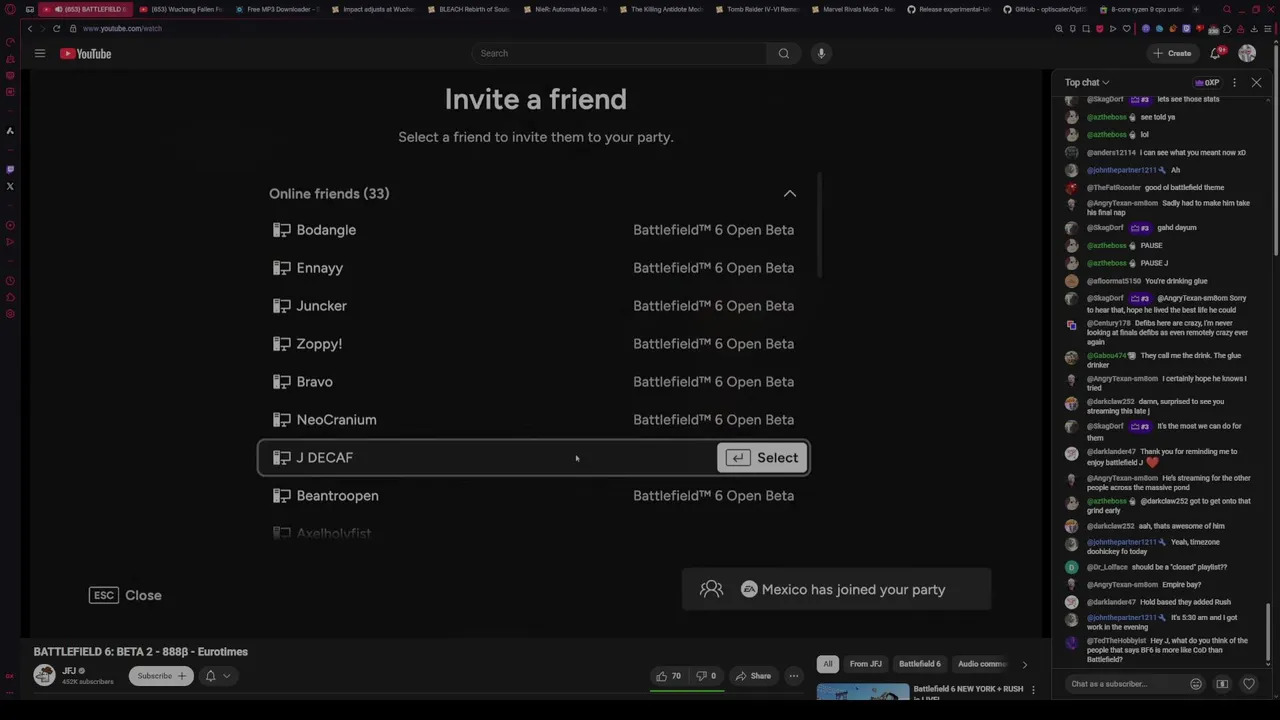Switch to Marvel Rivals Mods tab
Image resolution: width=1280 pixels, height=720 pixels.
click(x=853, y=9)
